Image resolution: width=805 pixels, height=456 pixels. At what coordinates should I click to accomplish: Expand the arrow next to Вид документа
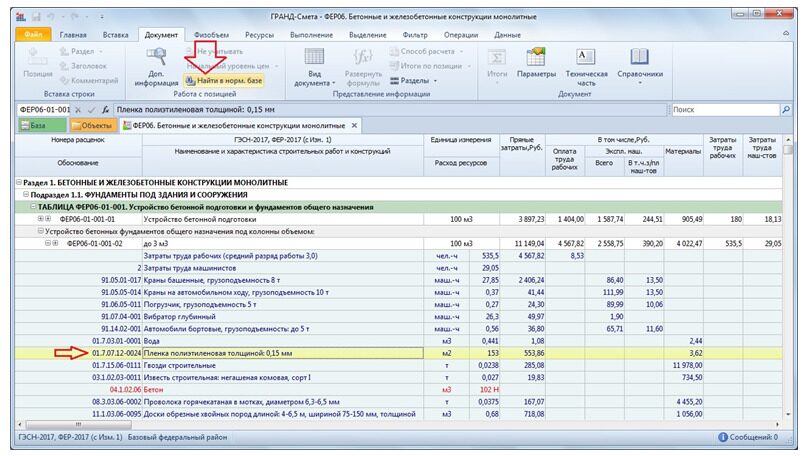(334, 83)
